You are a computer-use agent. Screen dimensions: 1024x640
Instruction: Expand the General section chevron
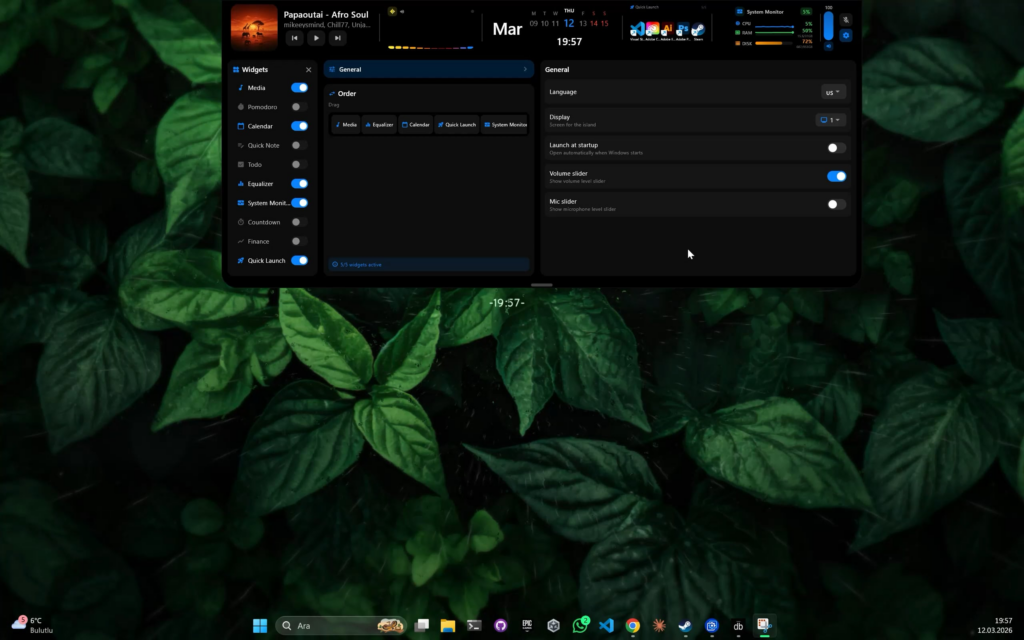525,69
